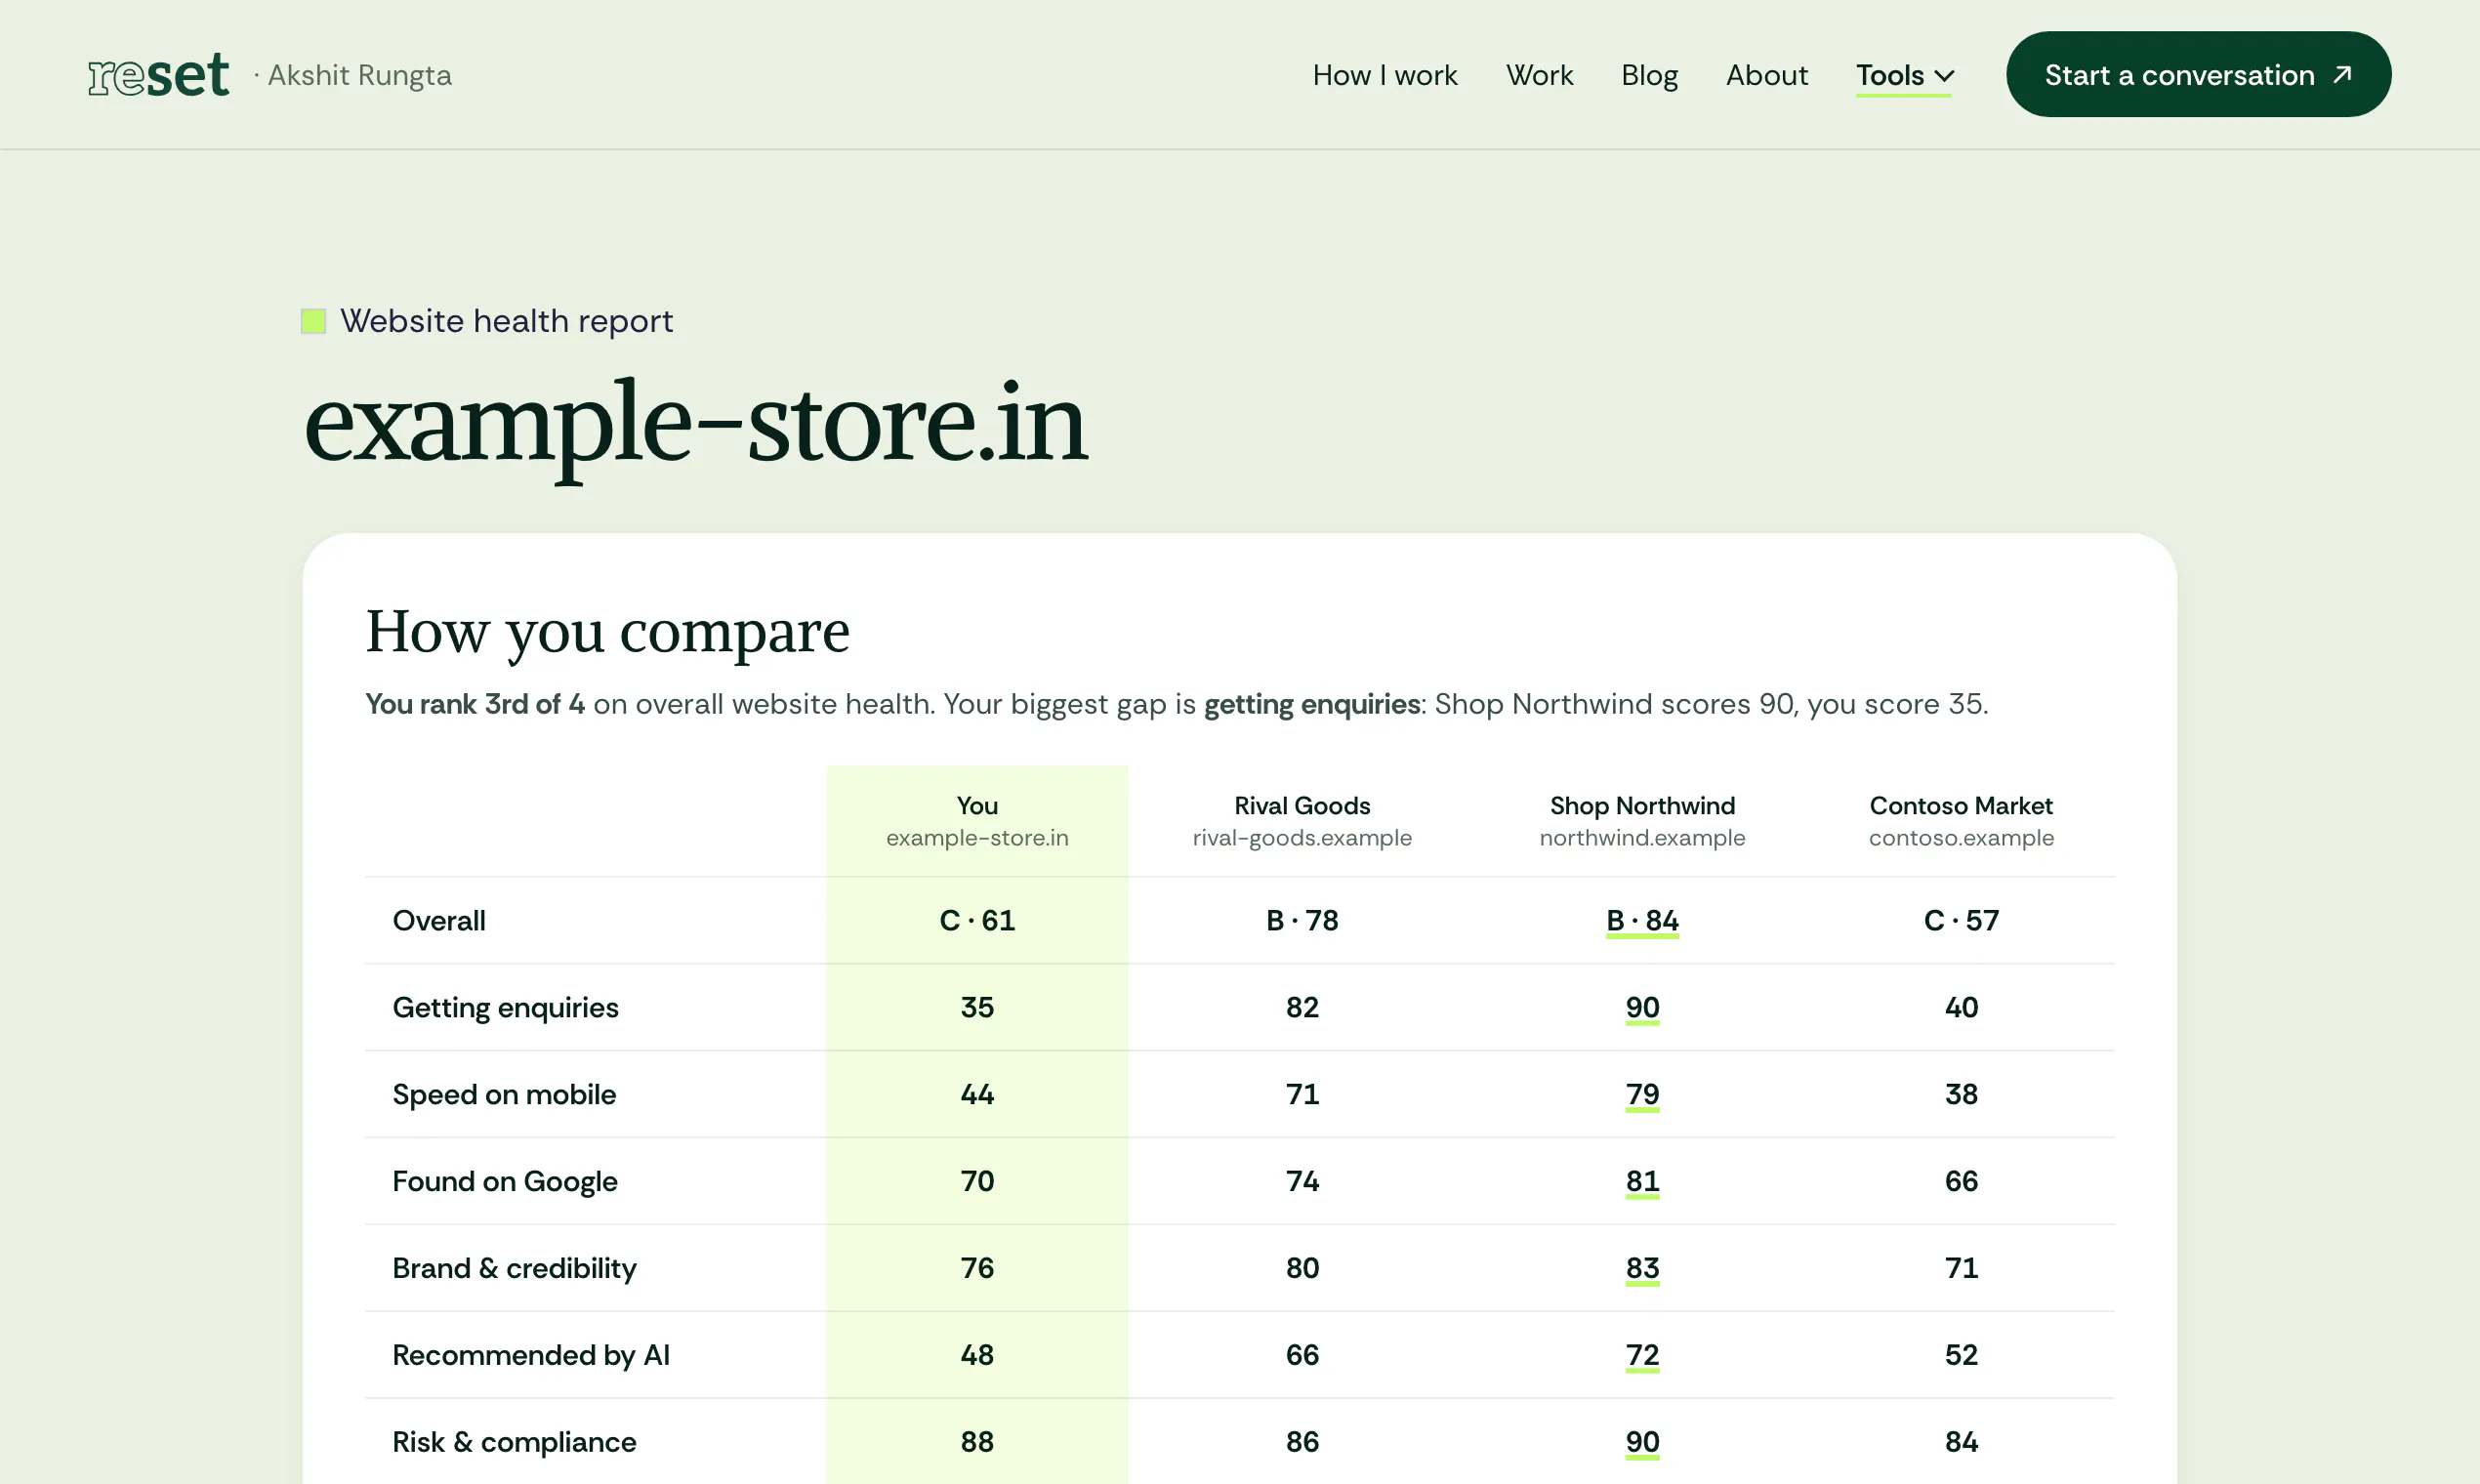Viewport: 2480px width, 1484px height.
Task: Click the Overall row label
Action: pyautogui.click(x=439, y=920)
